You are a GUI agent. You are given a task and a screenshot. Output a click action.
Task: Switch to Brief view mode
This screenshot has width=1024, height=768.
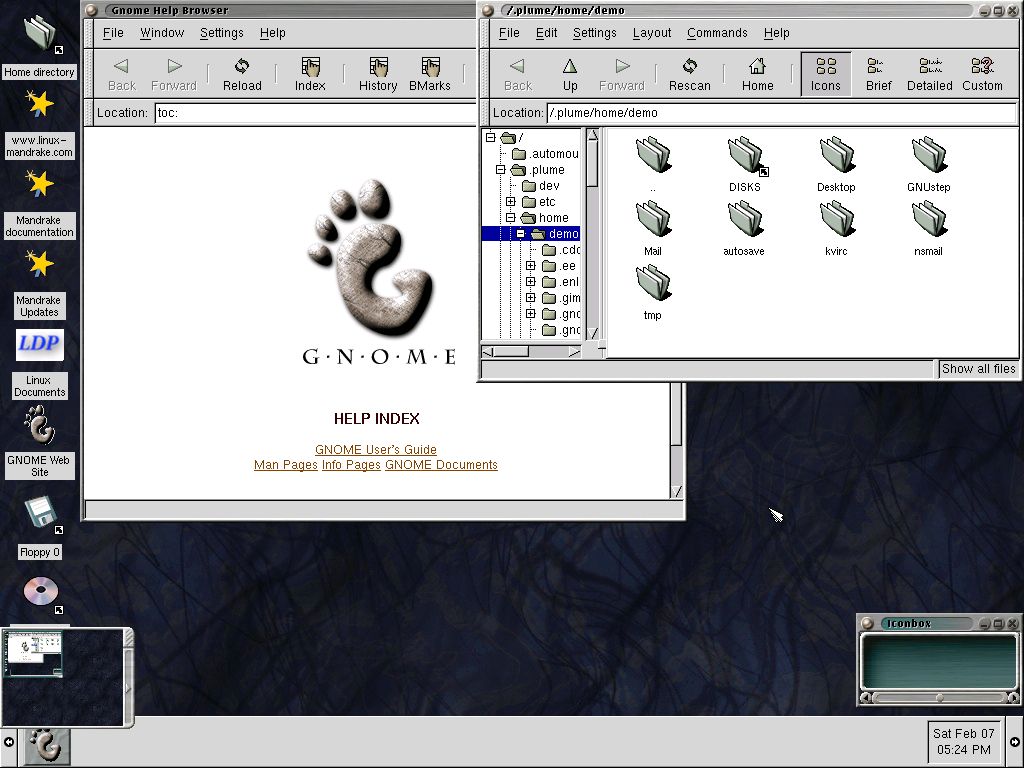(878, 73)
